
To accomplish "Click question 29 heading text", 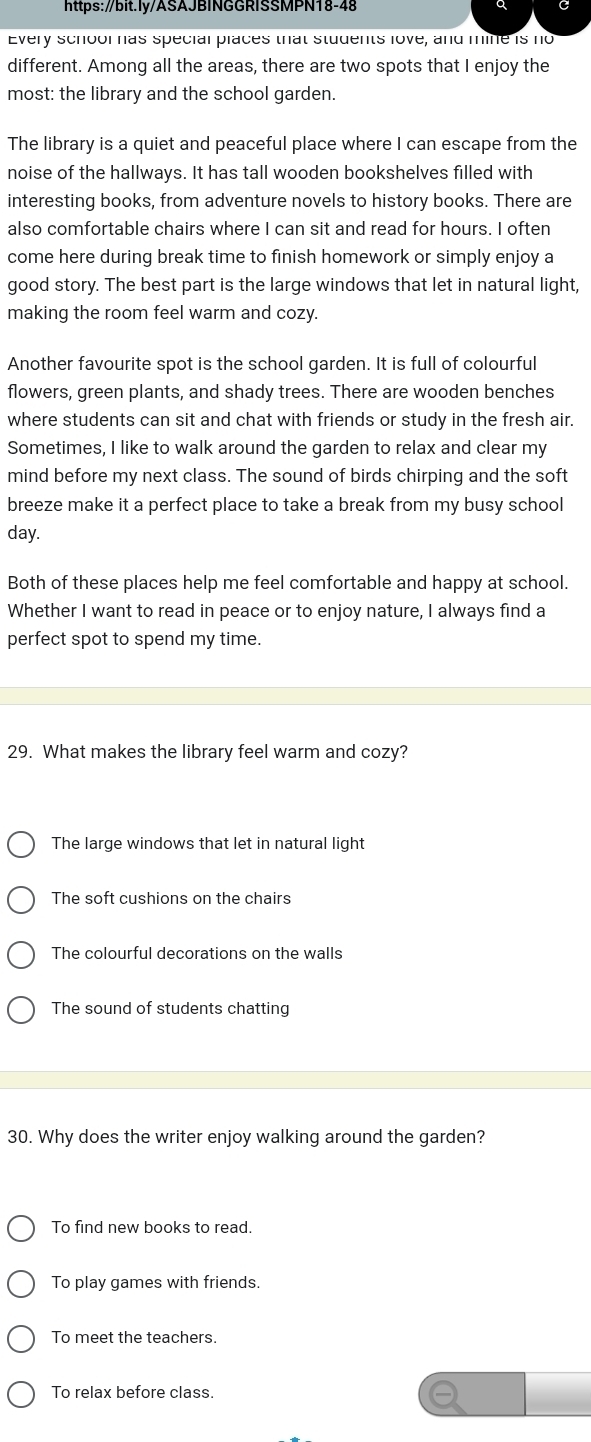I will 207,752.
